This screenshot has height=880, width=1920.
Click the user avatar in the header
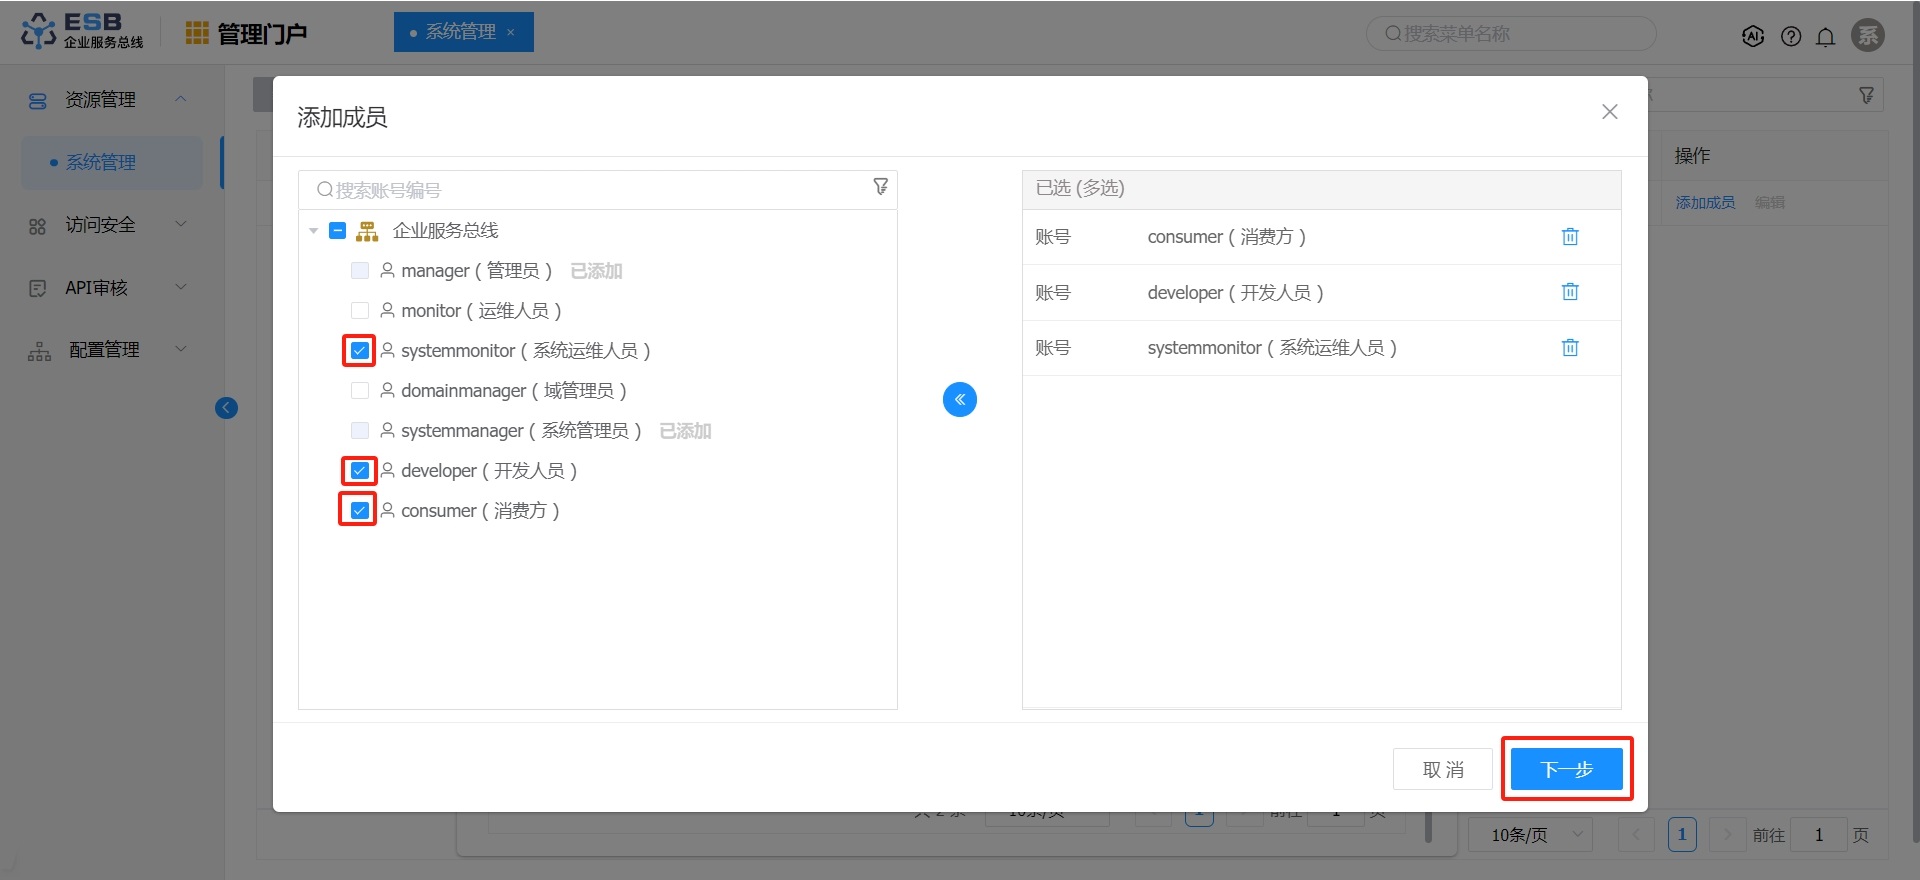click(1868, 35)
